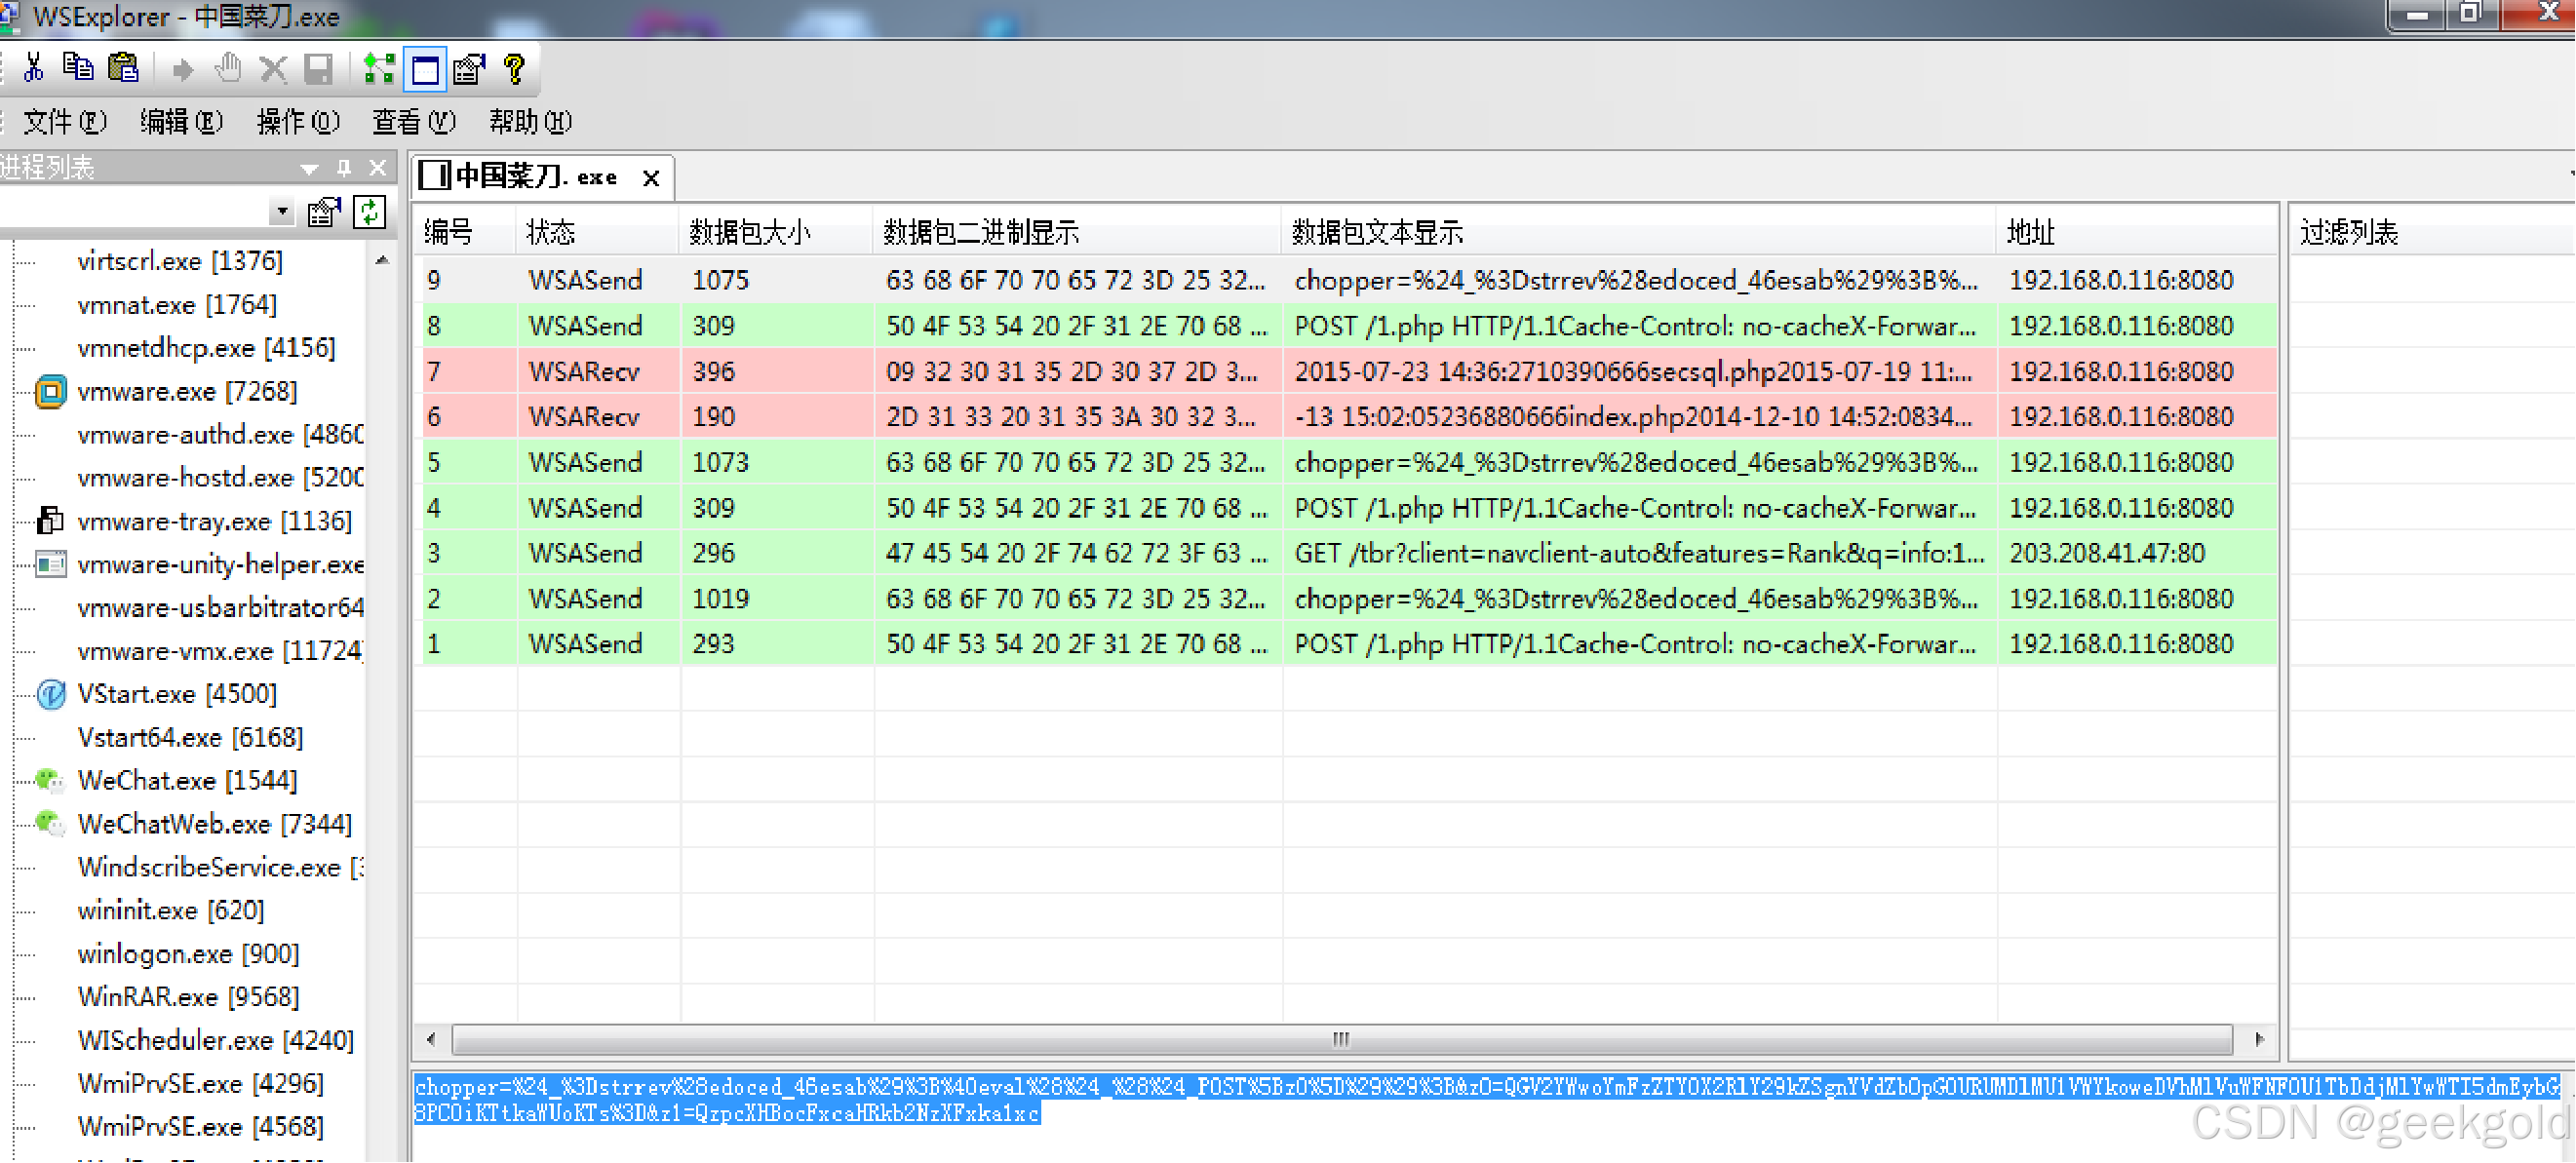This screenshot has width=2576, height=1163.
Task: Toggle the highlighted window view toolbar button
Action: tap(425, 68)
